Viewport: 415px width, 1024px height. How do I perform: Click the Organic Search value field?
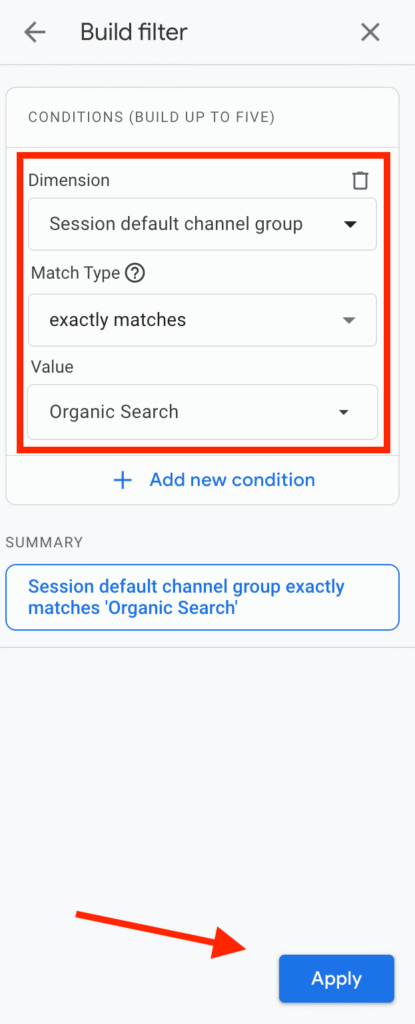click(x=203, y=412)
